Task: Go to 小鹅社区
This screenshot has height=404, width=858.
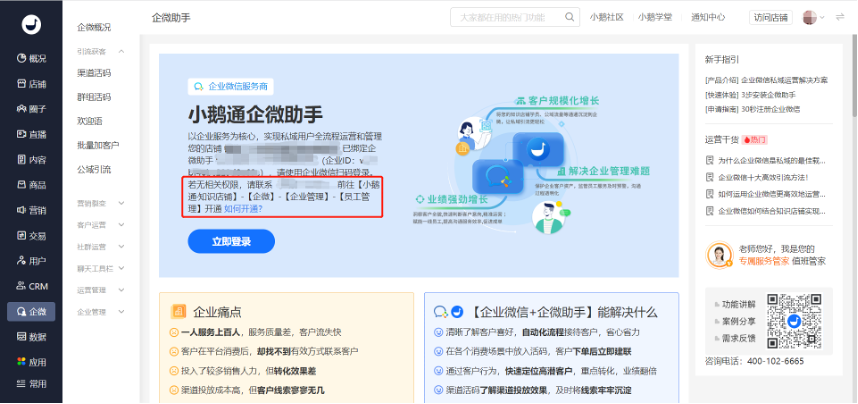Action: (x=606, y=18)
